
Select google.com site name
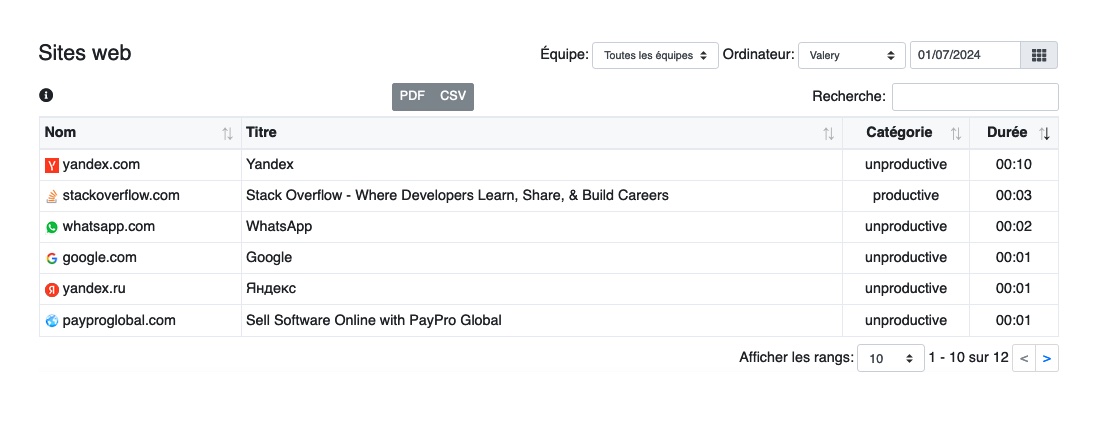tap(99, 257)
